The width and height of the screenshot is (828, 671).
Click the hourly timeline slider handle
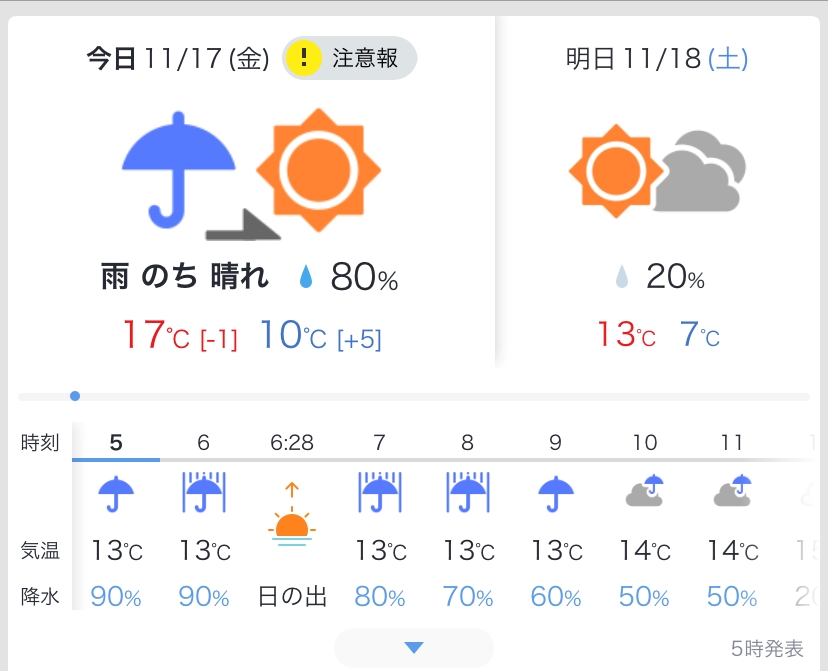[75, 396]
